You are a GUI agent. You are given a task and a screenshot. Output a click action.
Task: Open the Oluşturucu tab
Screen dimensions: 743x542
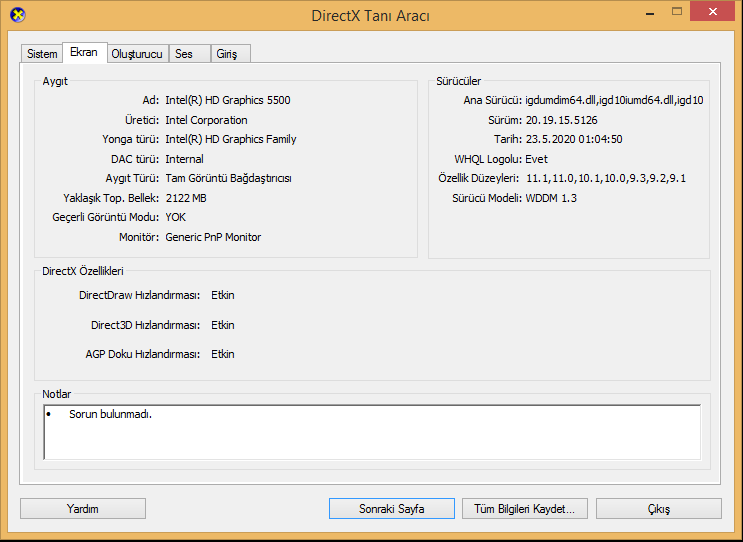[x=137, y=54]
